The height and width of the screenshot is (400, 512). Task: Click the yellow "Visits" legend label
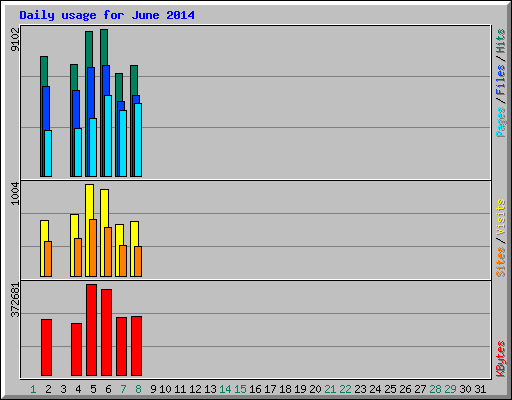[500, 217]
